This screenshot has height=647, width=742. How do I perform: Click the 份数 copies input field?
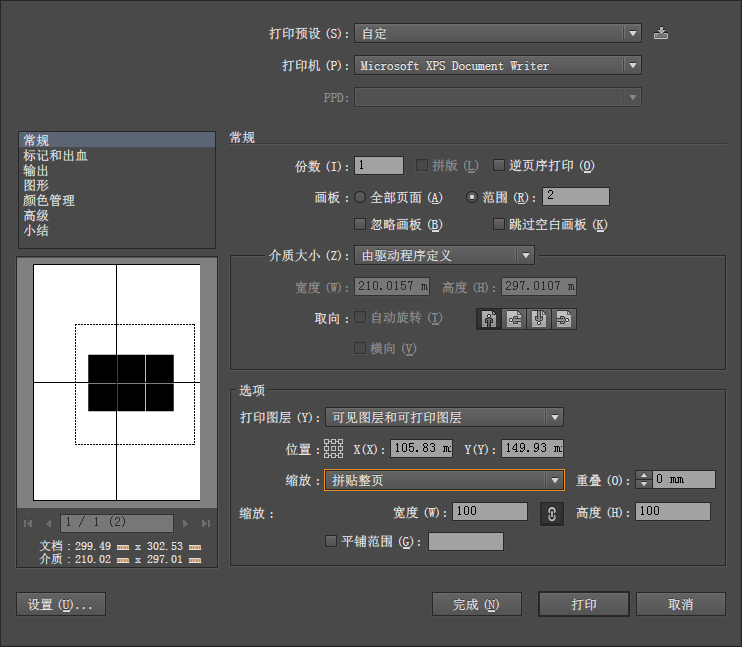(379, 166)
